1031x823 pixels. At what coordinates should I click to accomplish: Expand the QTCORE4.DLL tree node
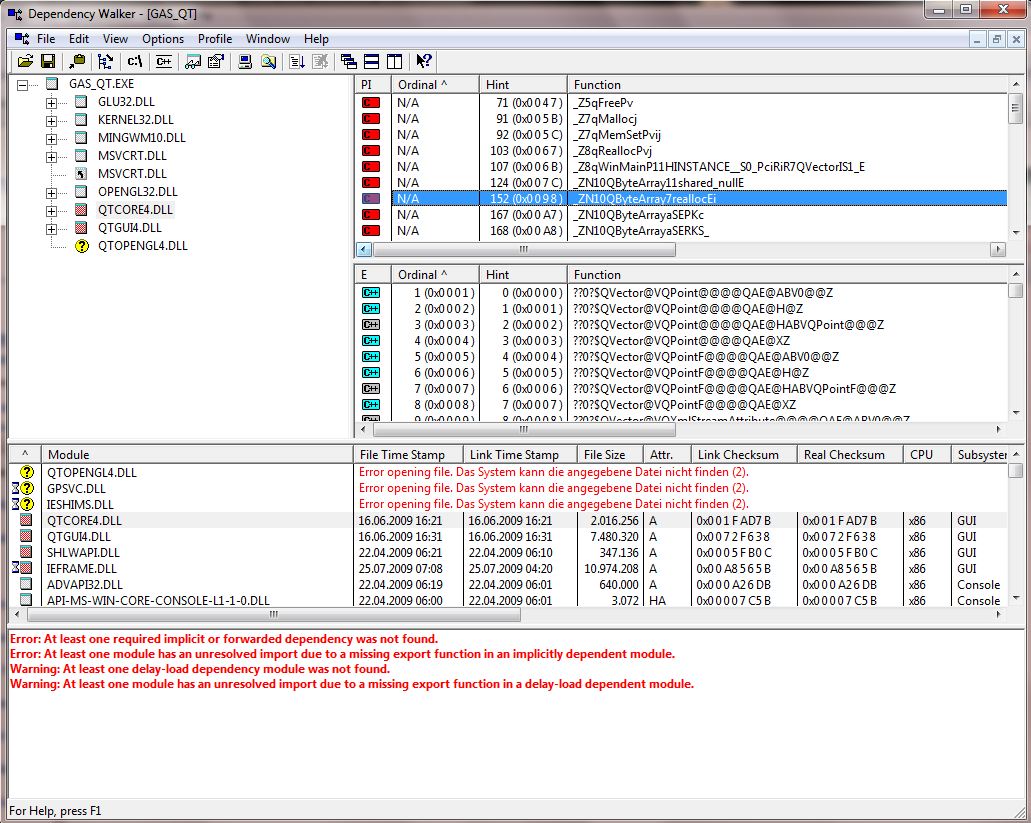click(x=51, y=211)
